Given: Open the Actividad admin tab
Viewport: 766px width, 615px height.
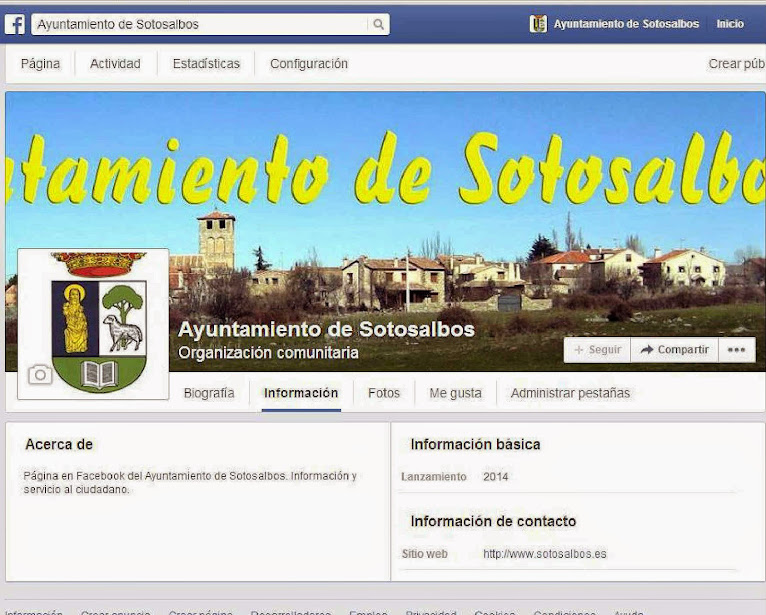Looking at the screenshot, I should point(115,64).
